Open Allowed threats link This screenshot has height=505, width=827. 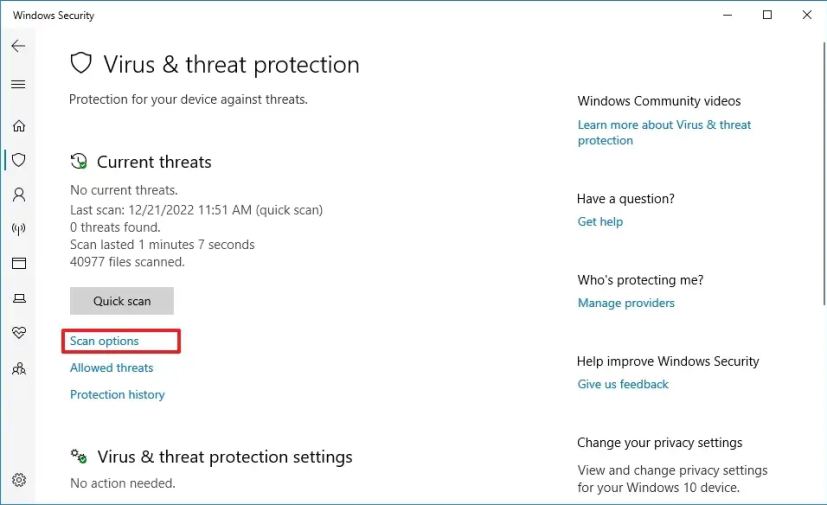pyautogui.click(x=112, y=368)
